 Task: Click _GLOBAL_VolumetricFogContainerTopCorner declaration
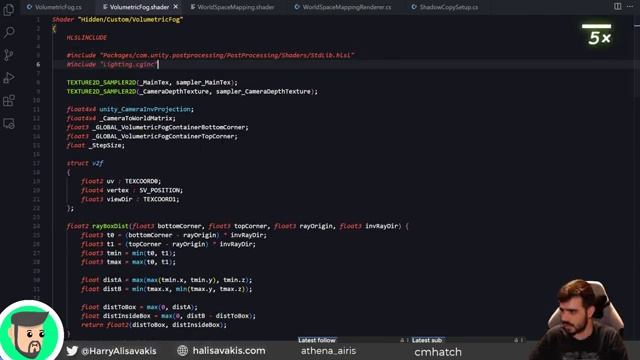pyautogui.click(x=152, y=136)
